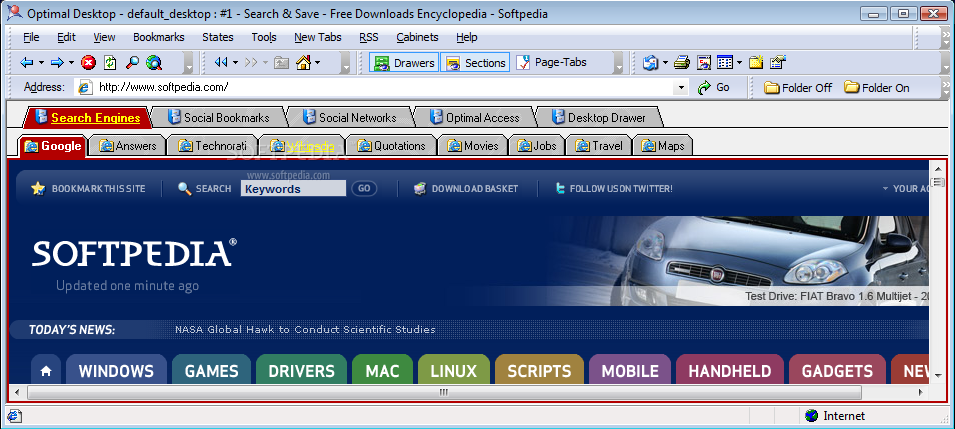Screen dimensions: 955x429
Task: Click the printer icon
Action: 682,62
